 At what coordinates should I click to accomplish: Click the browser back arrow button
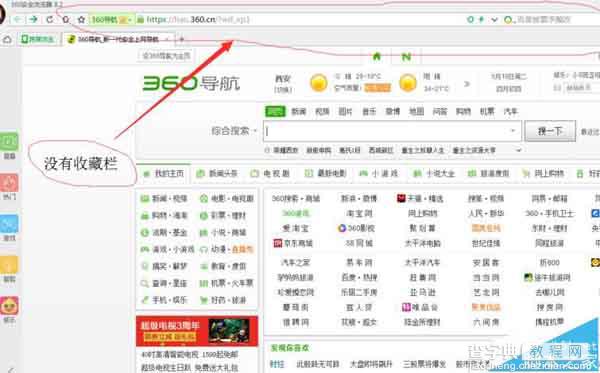(18, 19)
